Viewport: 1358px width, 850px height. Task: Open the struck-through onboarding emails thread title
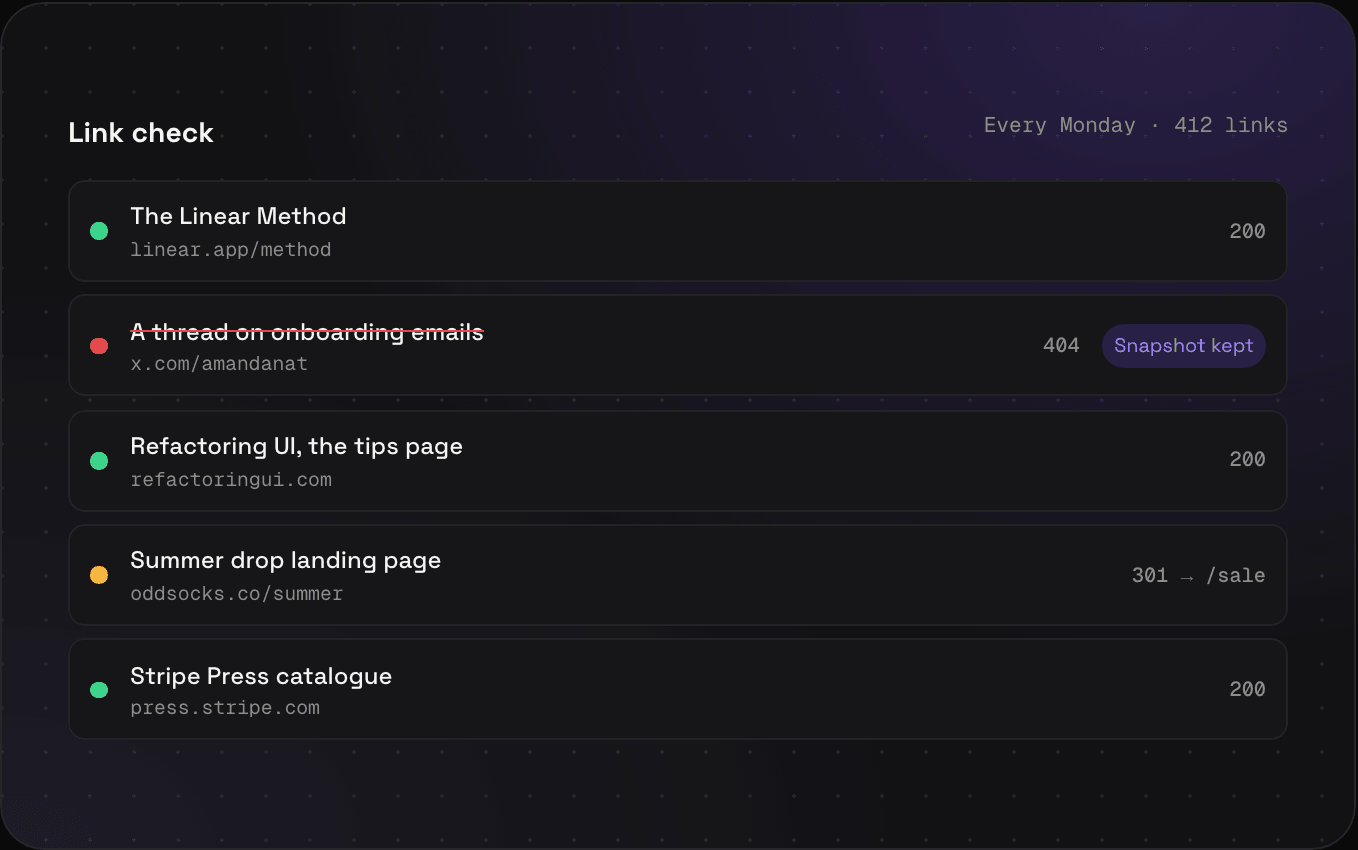coord(307,331)
